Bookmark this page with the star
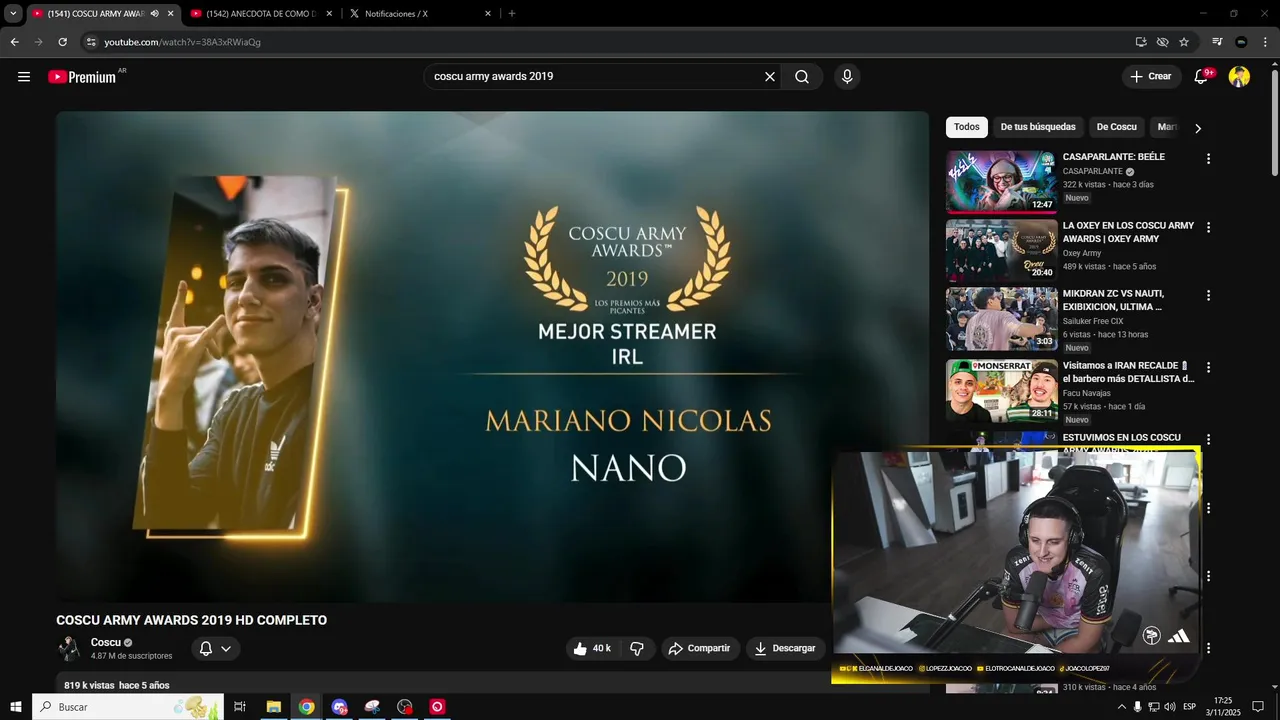1280x720 pixels. point(1184,42)
